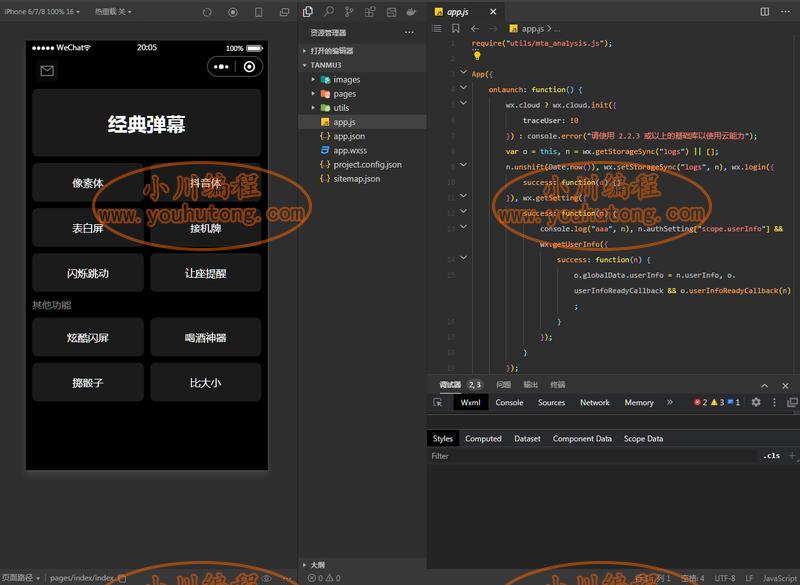Open the editor more actions ellipsis

785,12
